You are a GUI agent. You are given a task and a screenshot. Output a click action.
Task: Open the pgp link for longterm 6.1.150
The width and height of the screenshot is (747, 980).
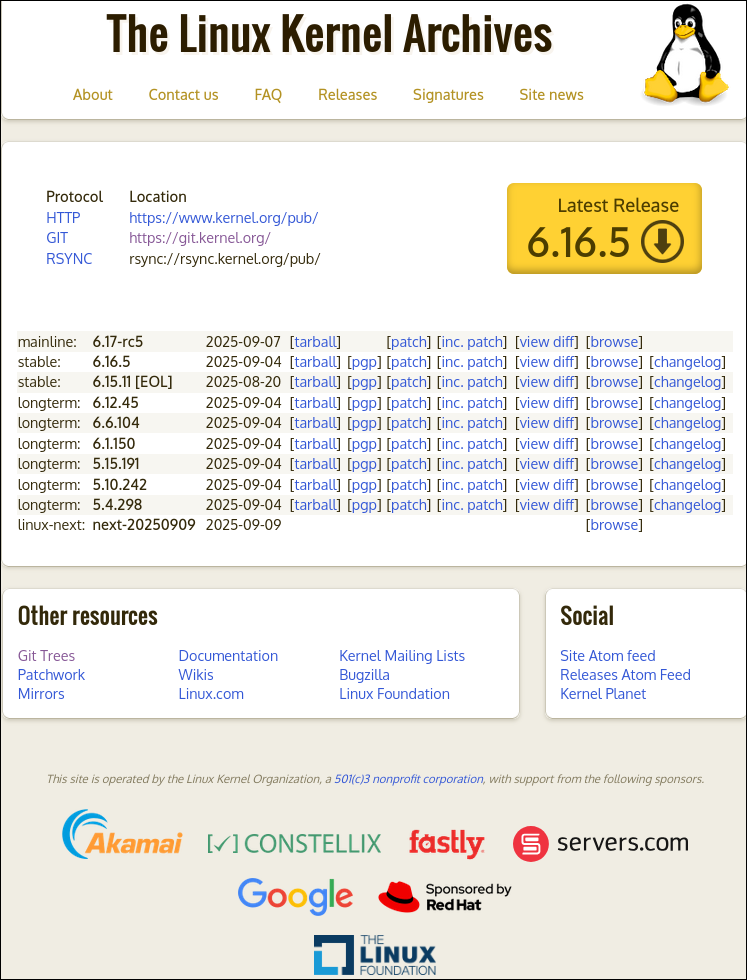click(x=363, y=444)
